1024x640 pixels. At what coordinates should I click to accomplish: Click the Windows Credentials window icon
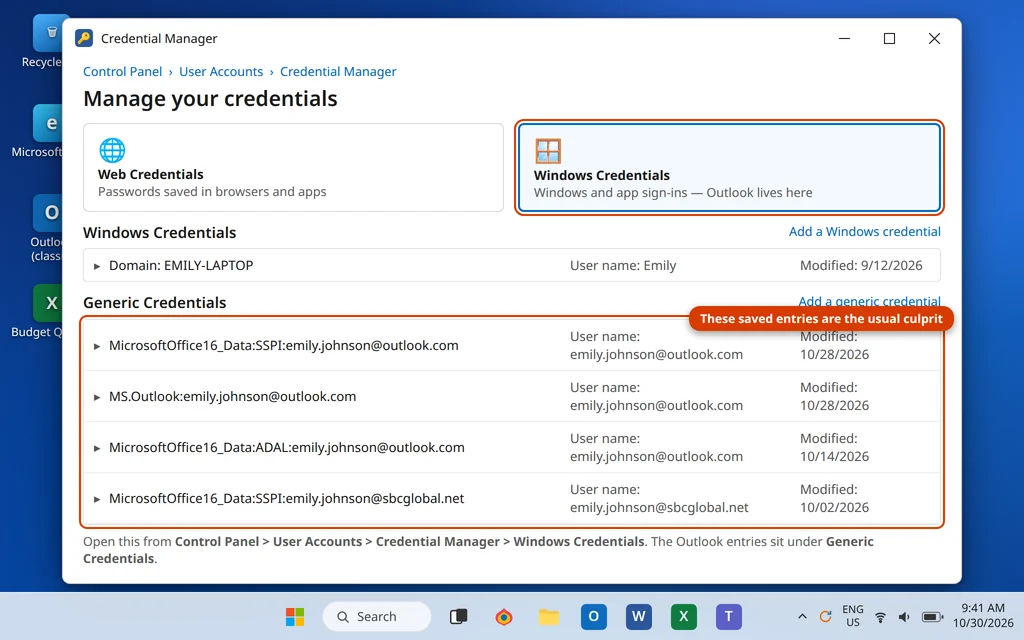click(x=547, y=151)
